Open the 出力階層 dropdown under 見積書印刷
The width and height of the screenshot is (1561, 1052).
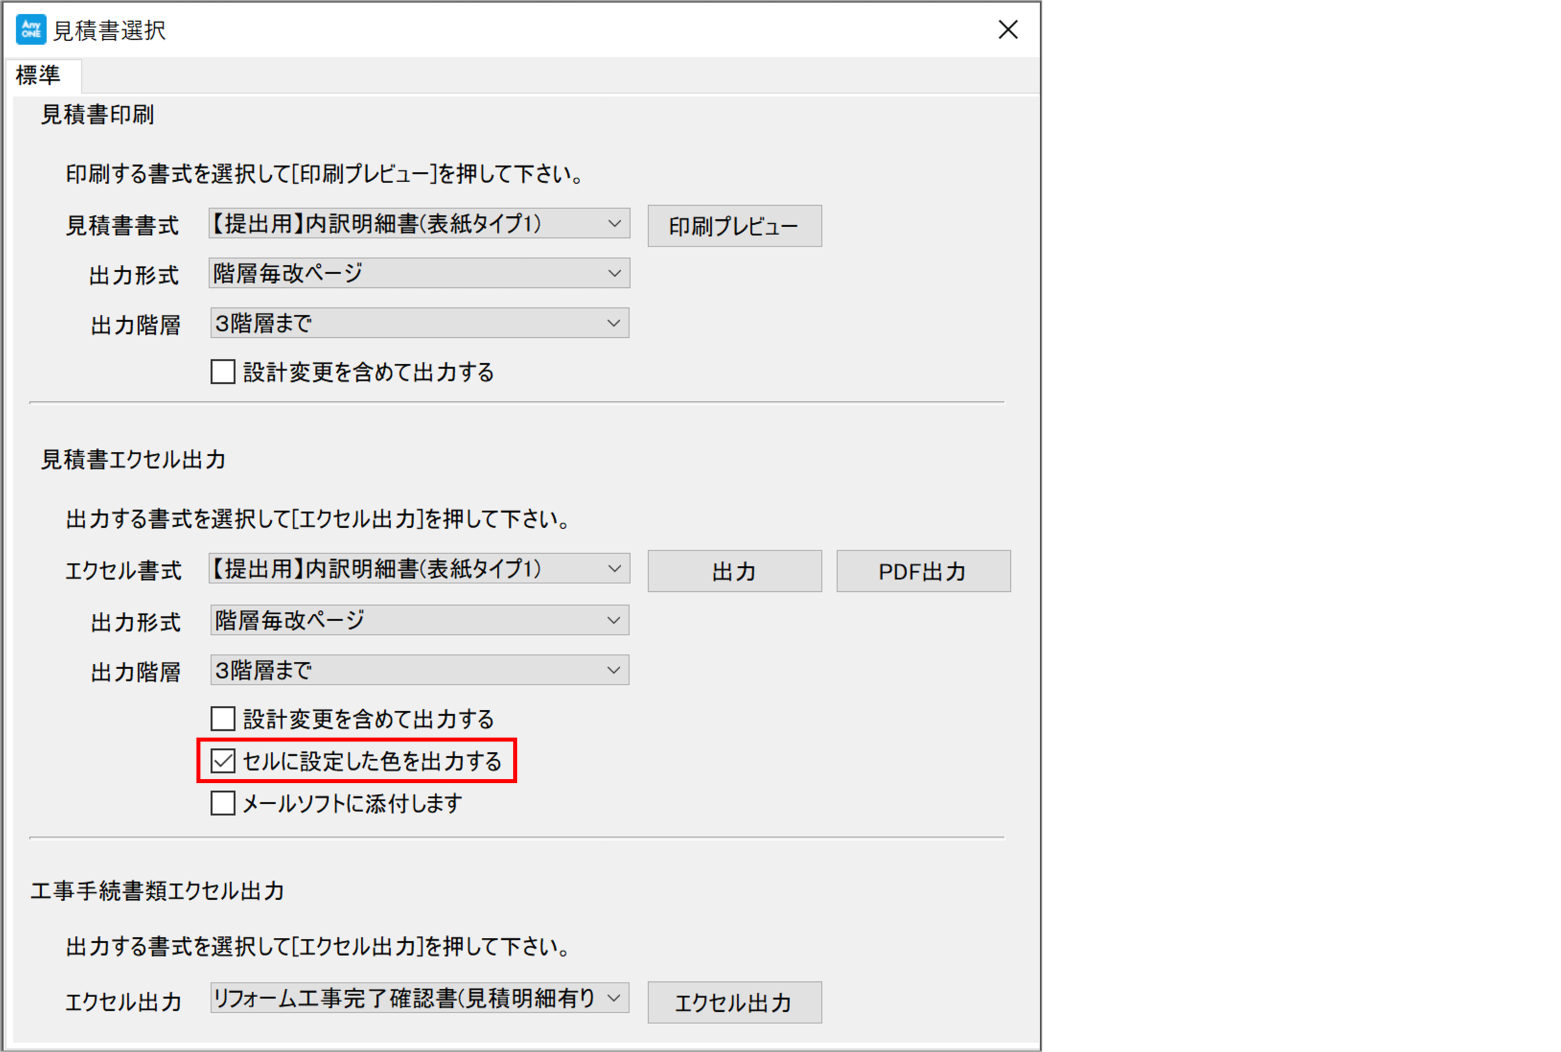click(x=418, y=324)
